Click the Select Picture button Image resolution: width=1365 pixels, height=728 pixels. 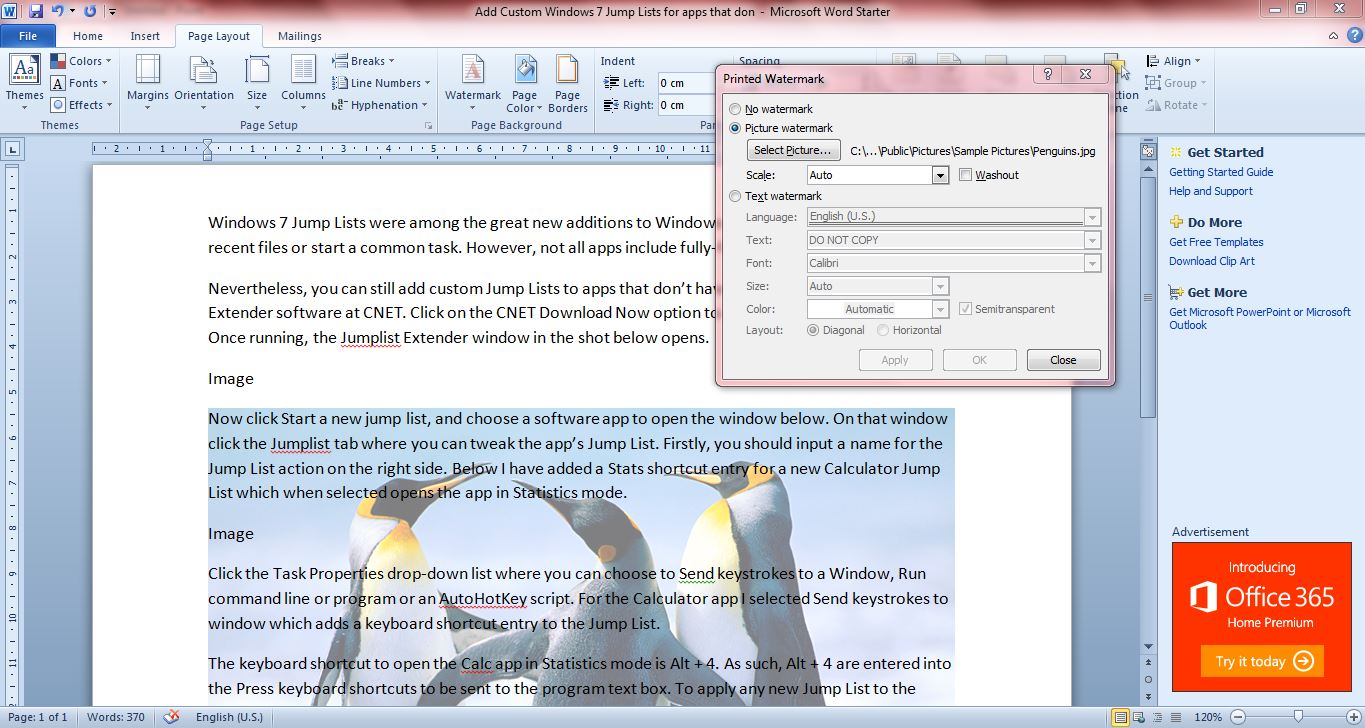[x=793, y=149]
